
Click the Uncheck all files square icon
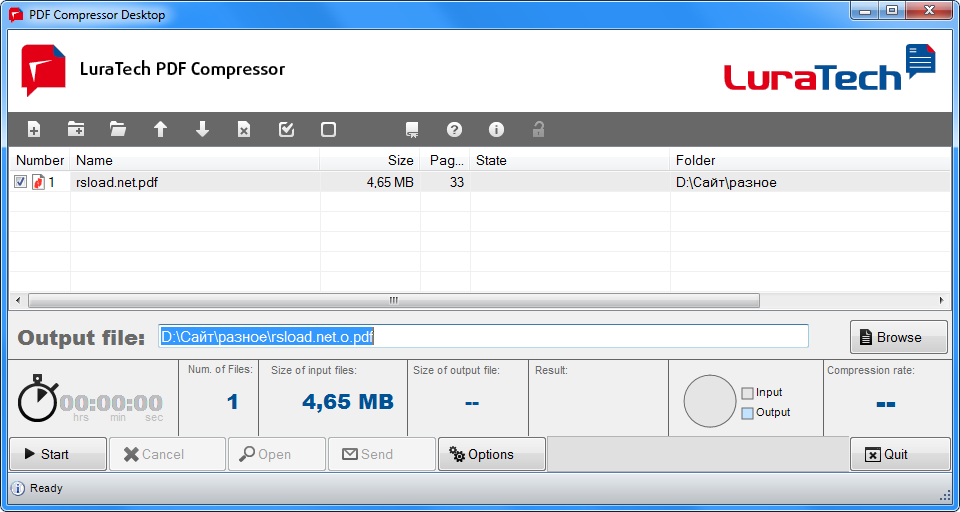point(328,129)
